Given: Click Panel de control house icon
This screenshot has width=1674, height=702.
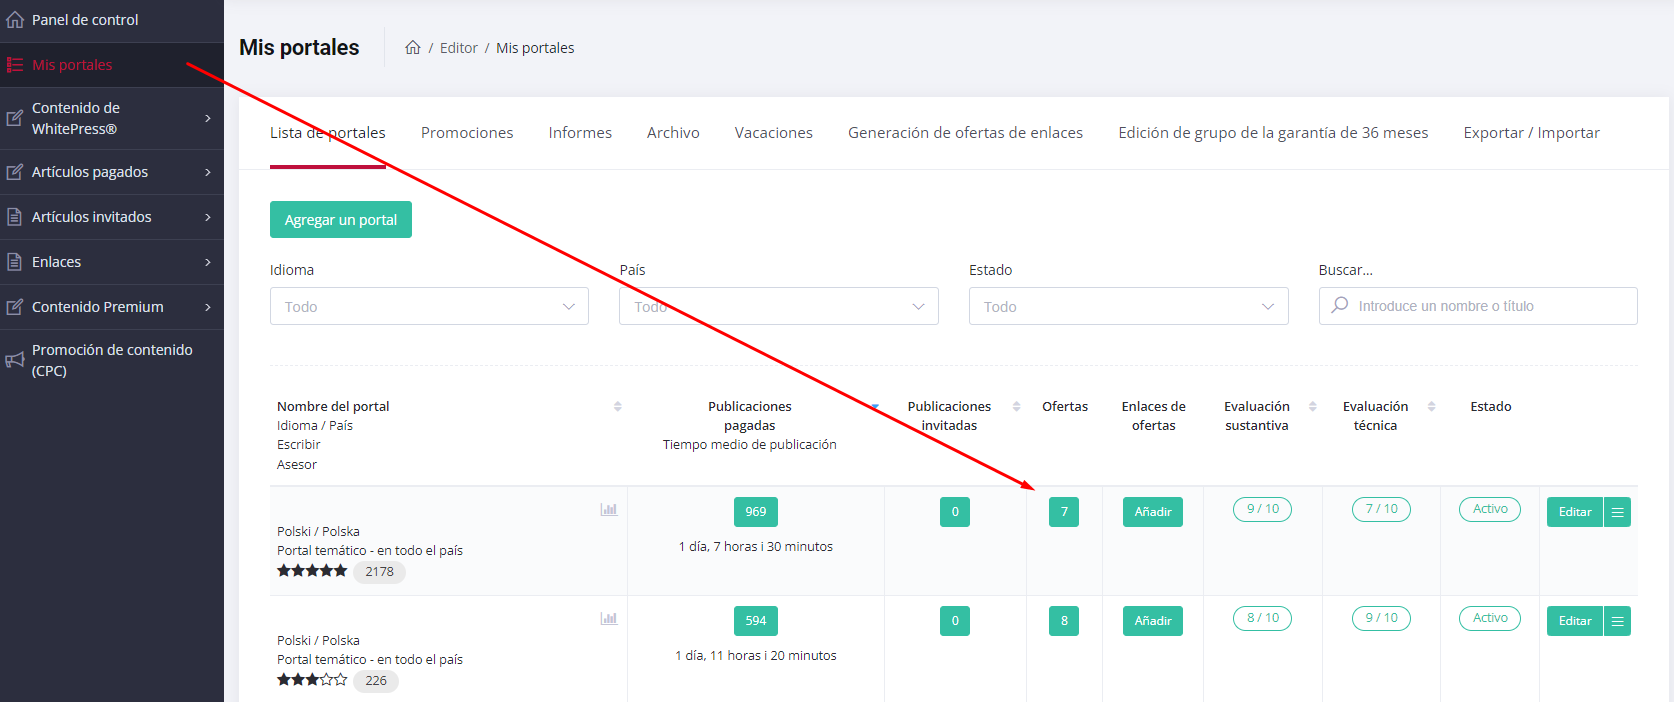Looking at the screenshot, I should point(15,19).
